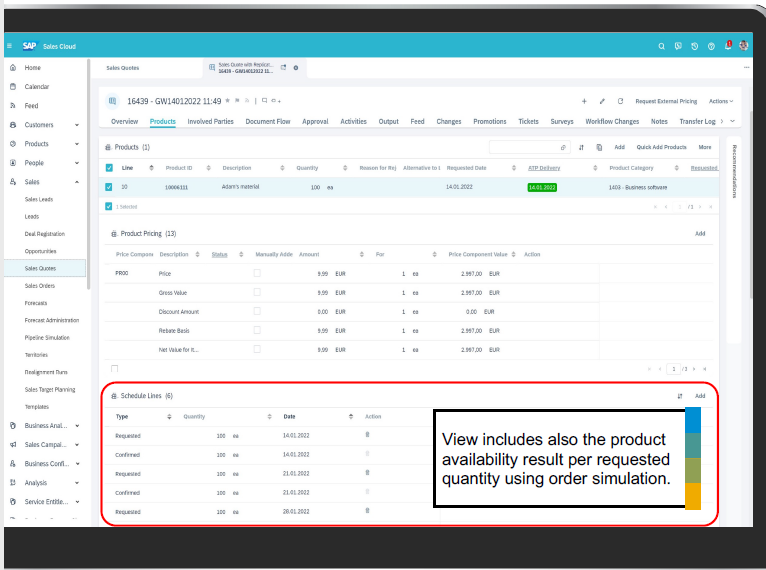Screen dimensions: 766x570
Task: Pop out the quote tab in new window
Action: pyautogui.click(x=283, y=67)
